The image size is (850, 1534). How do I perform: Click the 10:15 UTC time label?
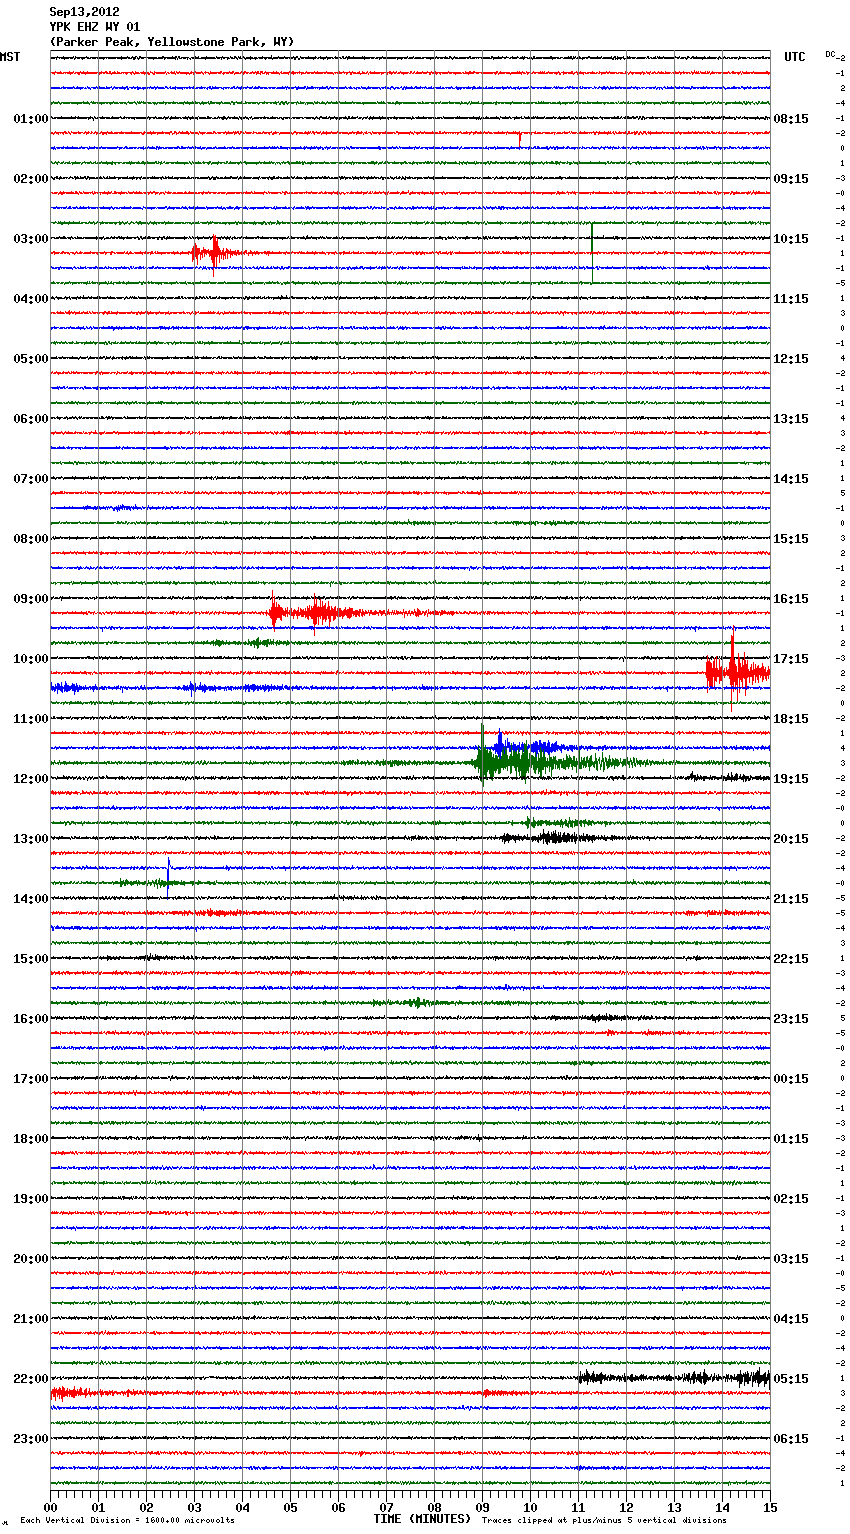791,239
